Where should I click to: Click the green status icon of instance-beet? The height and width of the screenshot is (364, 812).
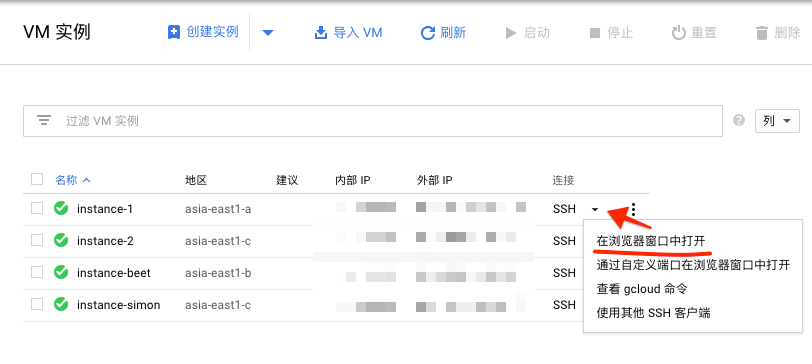(x=61, y=272)
